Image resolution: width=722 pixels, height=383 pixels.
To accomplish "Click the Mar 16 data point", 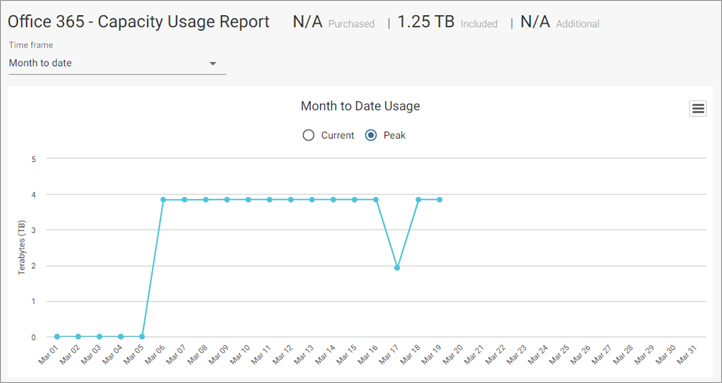I will coord(376,200).
